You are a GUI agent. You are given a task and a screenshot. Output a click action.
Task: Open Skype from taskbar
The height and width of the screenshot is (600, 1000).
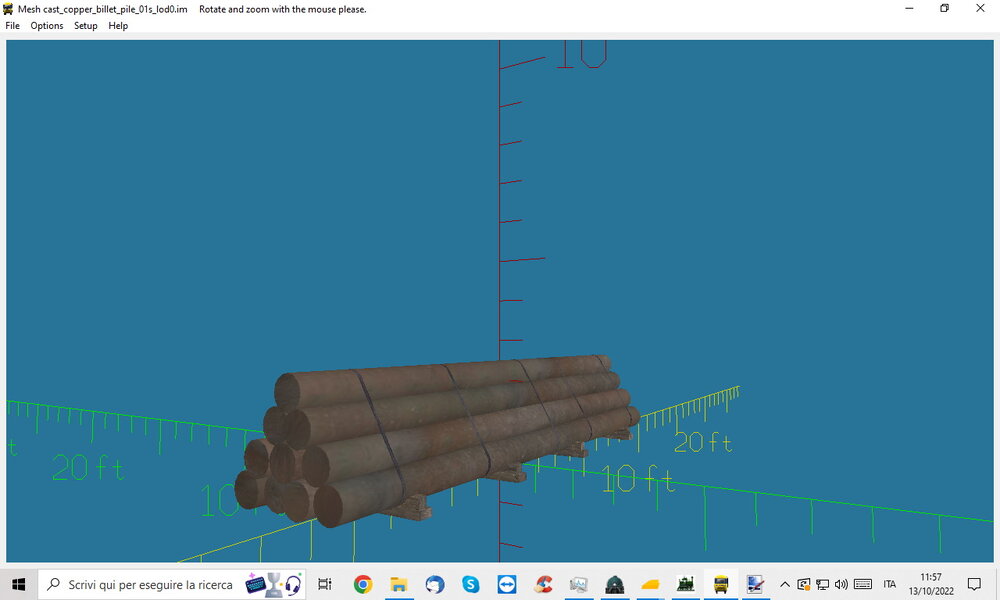click(x=471, y=584)
